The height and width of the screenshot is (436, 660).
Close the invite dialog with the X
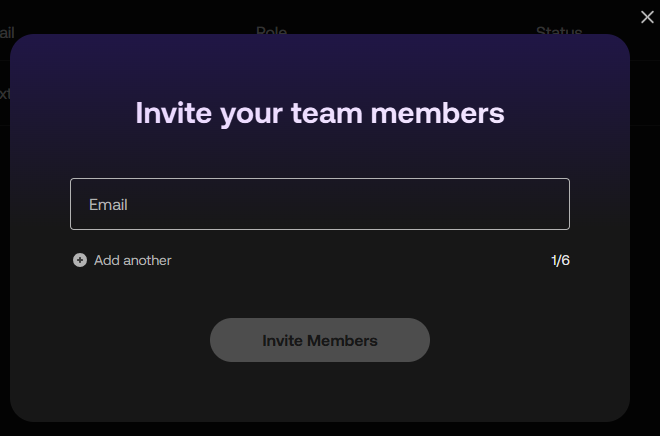click(x=648, y=17)
